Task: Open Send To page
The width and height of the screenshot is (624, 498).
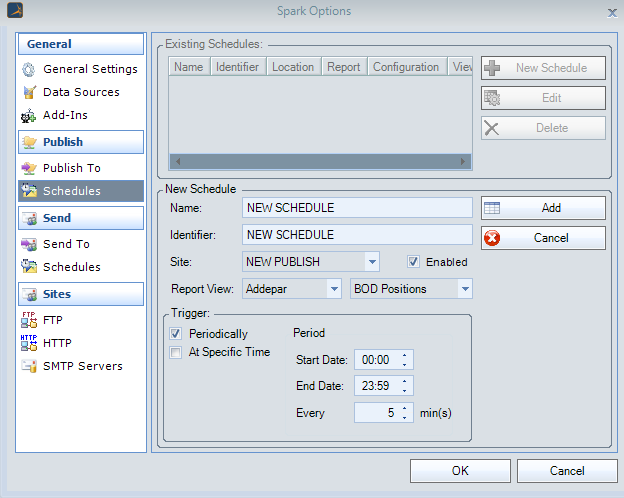Action: 81,244
